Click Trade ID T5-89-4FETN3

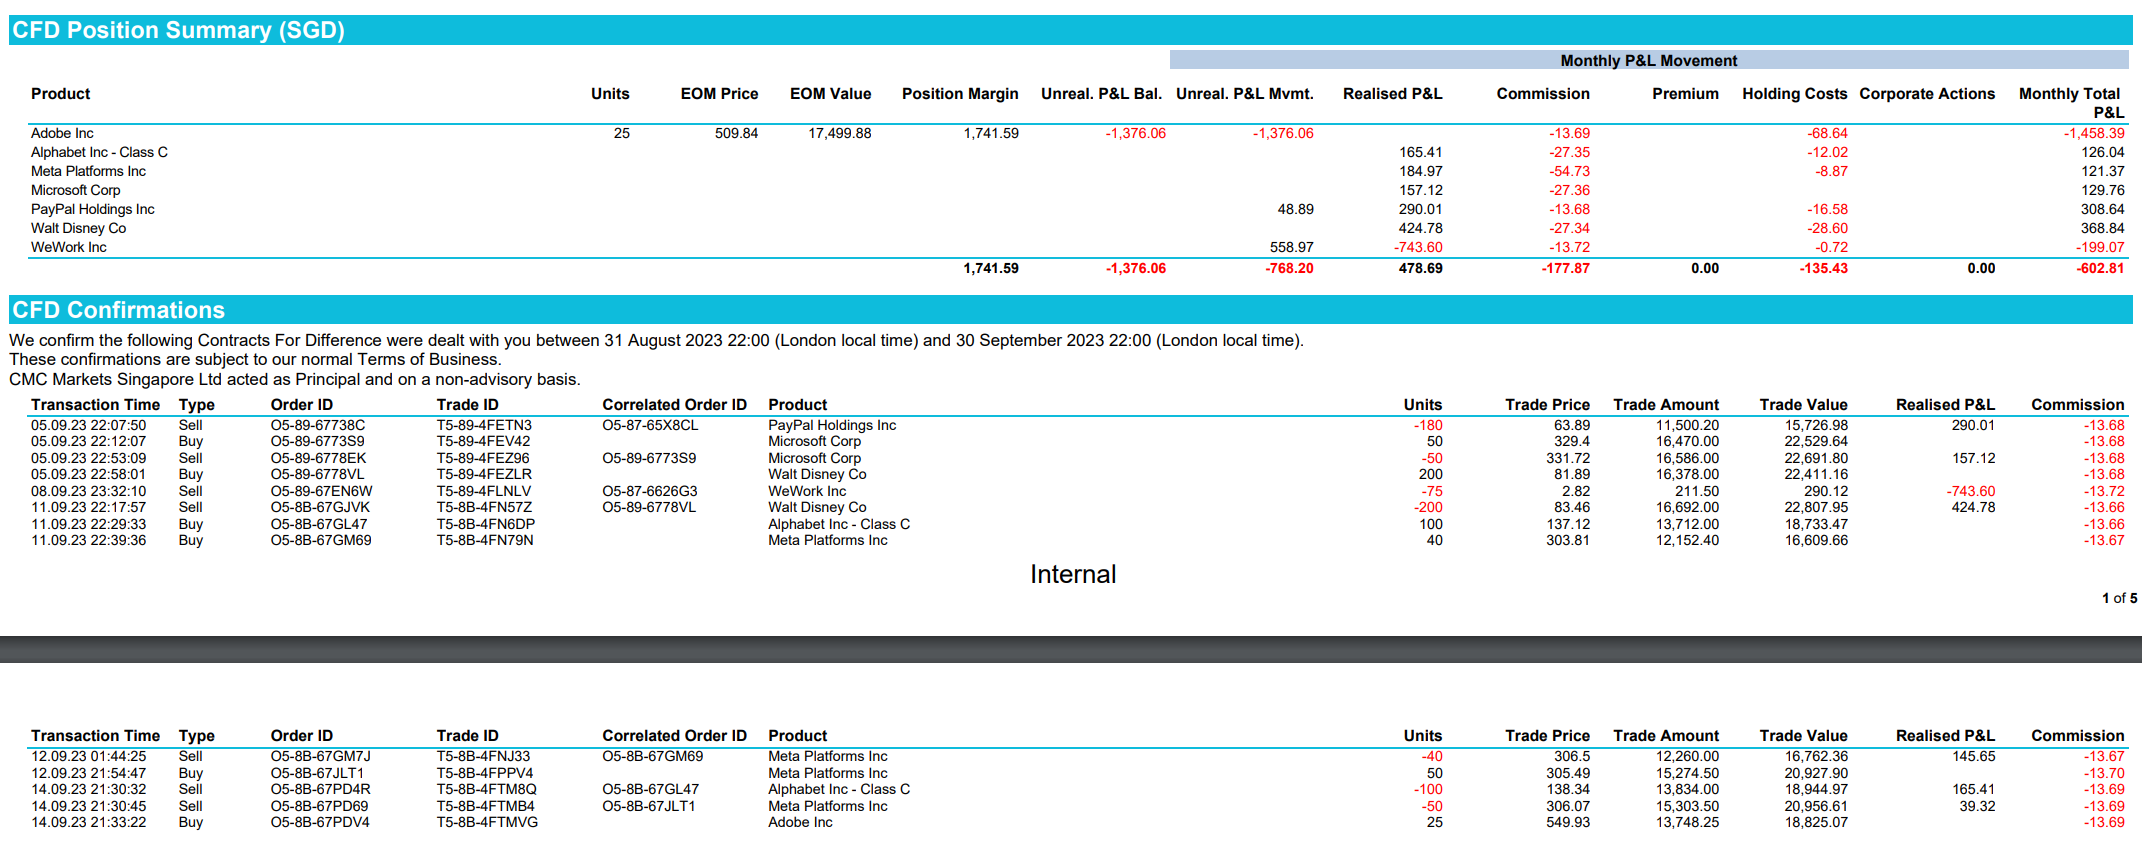(484, 425)
